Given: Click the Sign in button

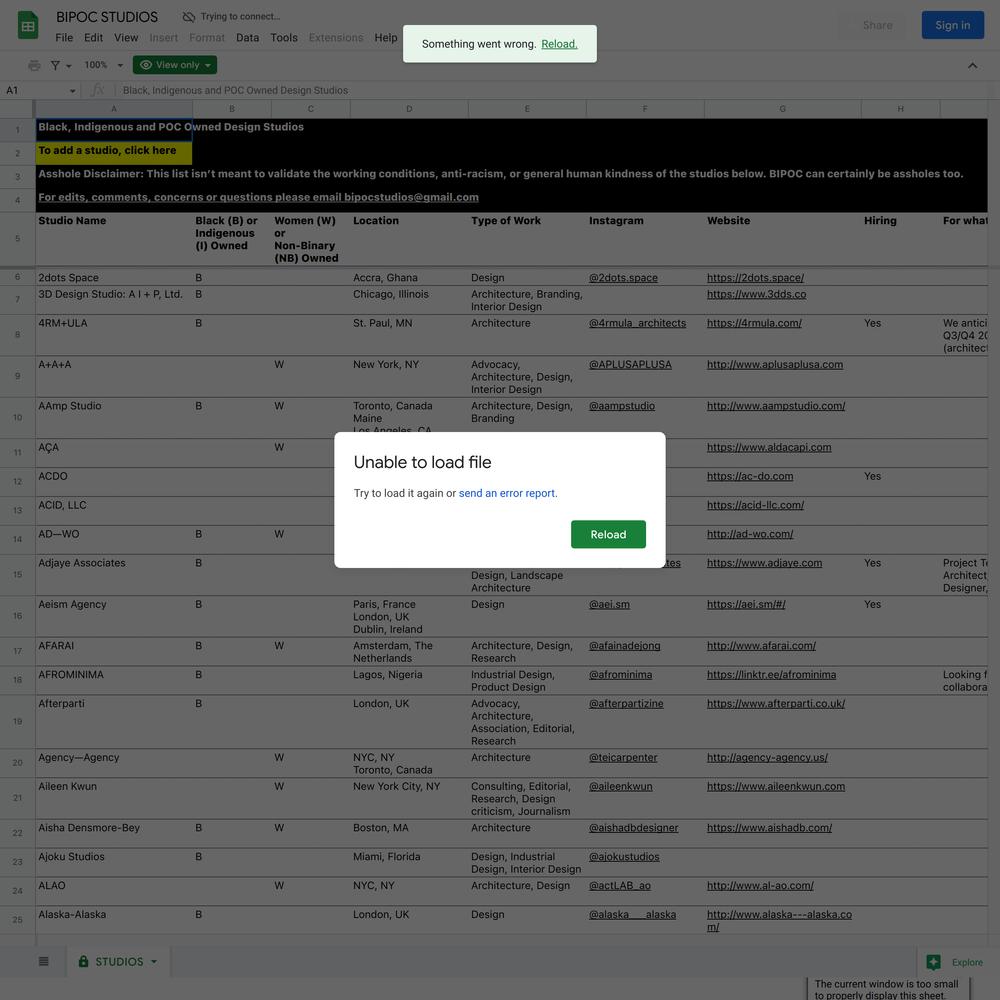Looking at the screenshot, I should tap(952, 26).
